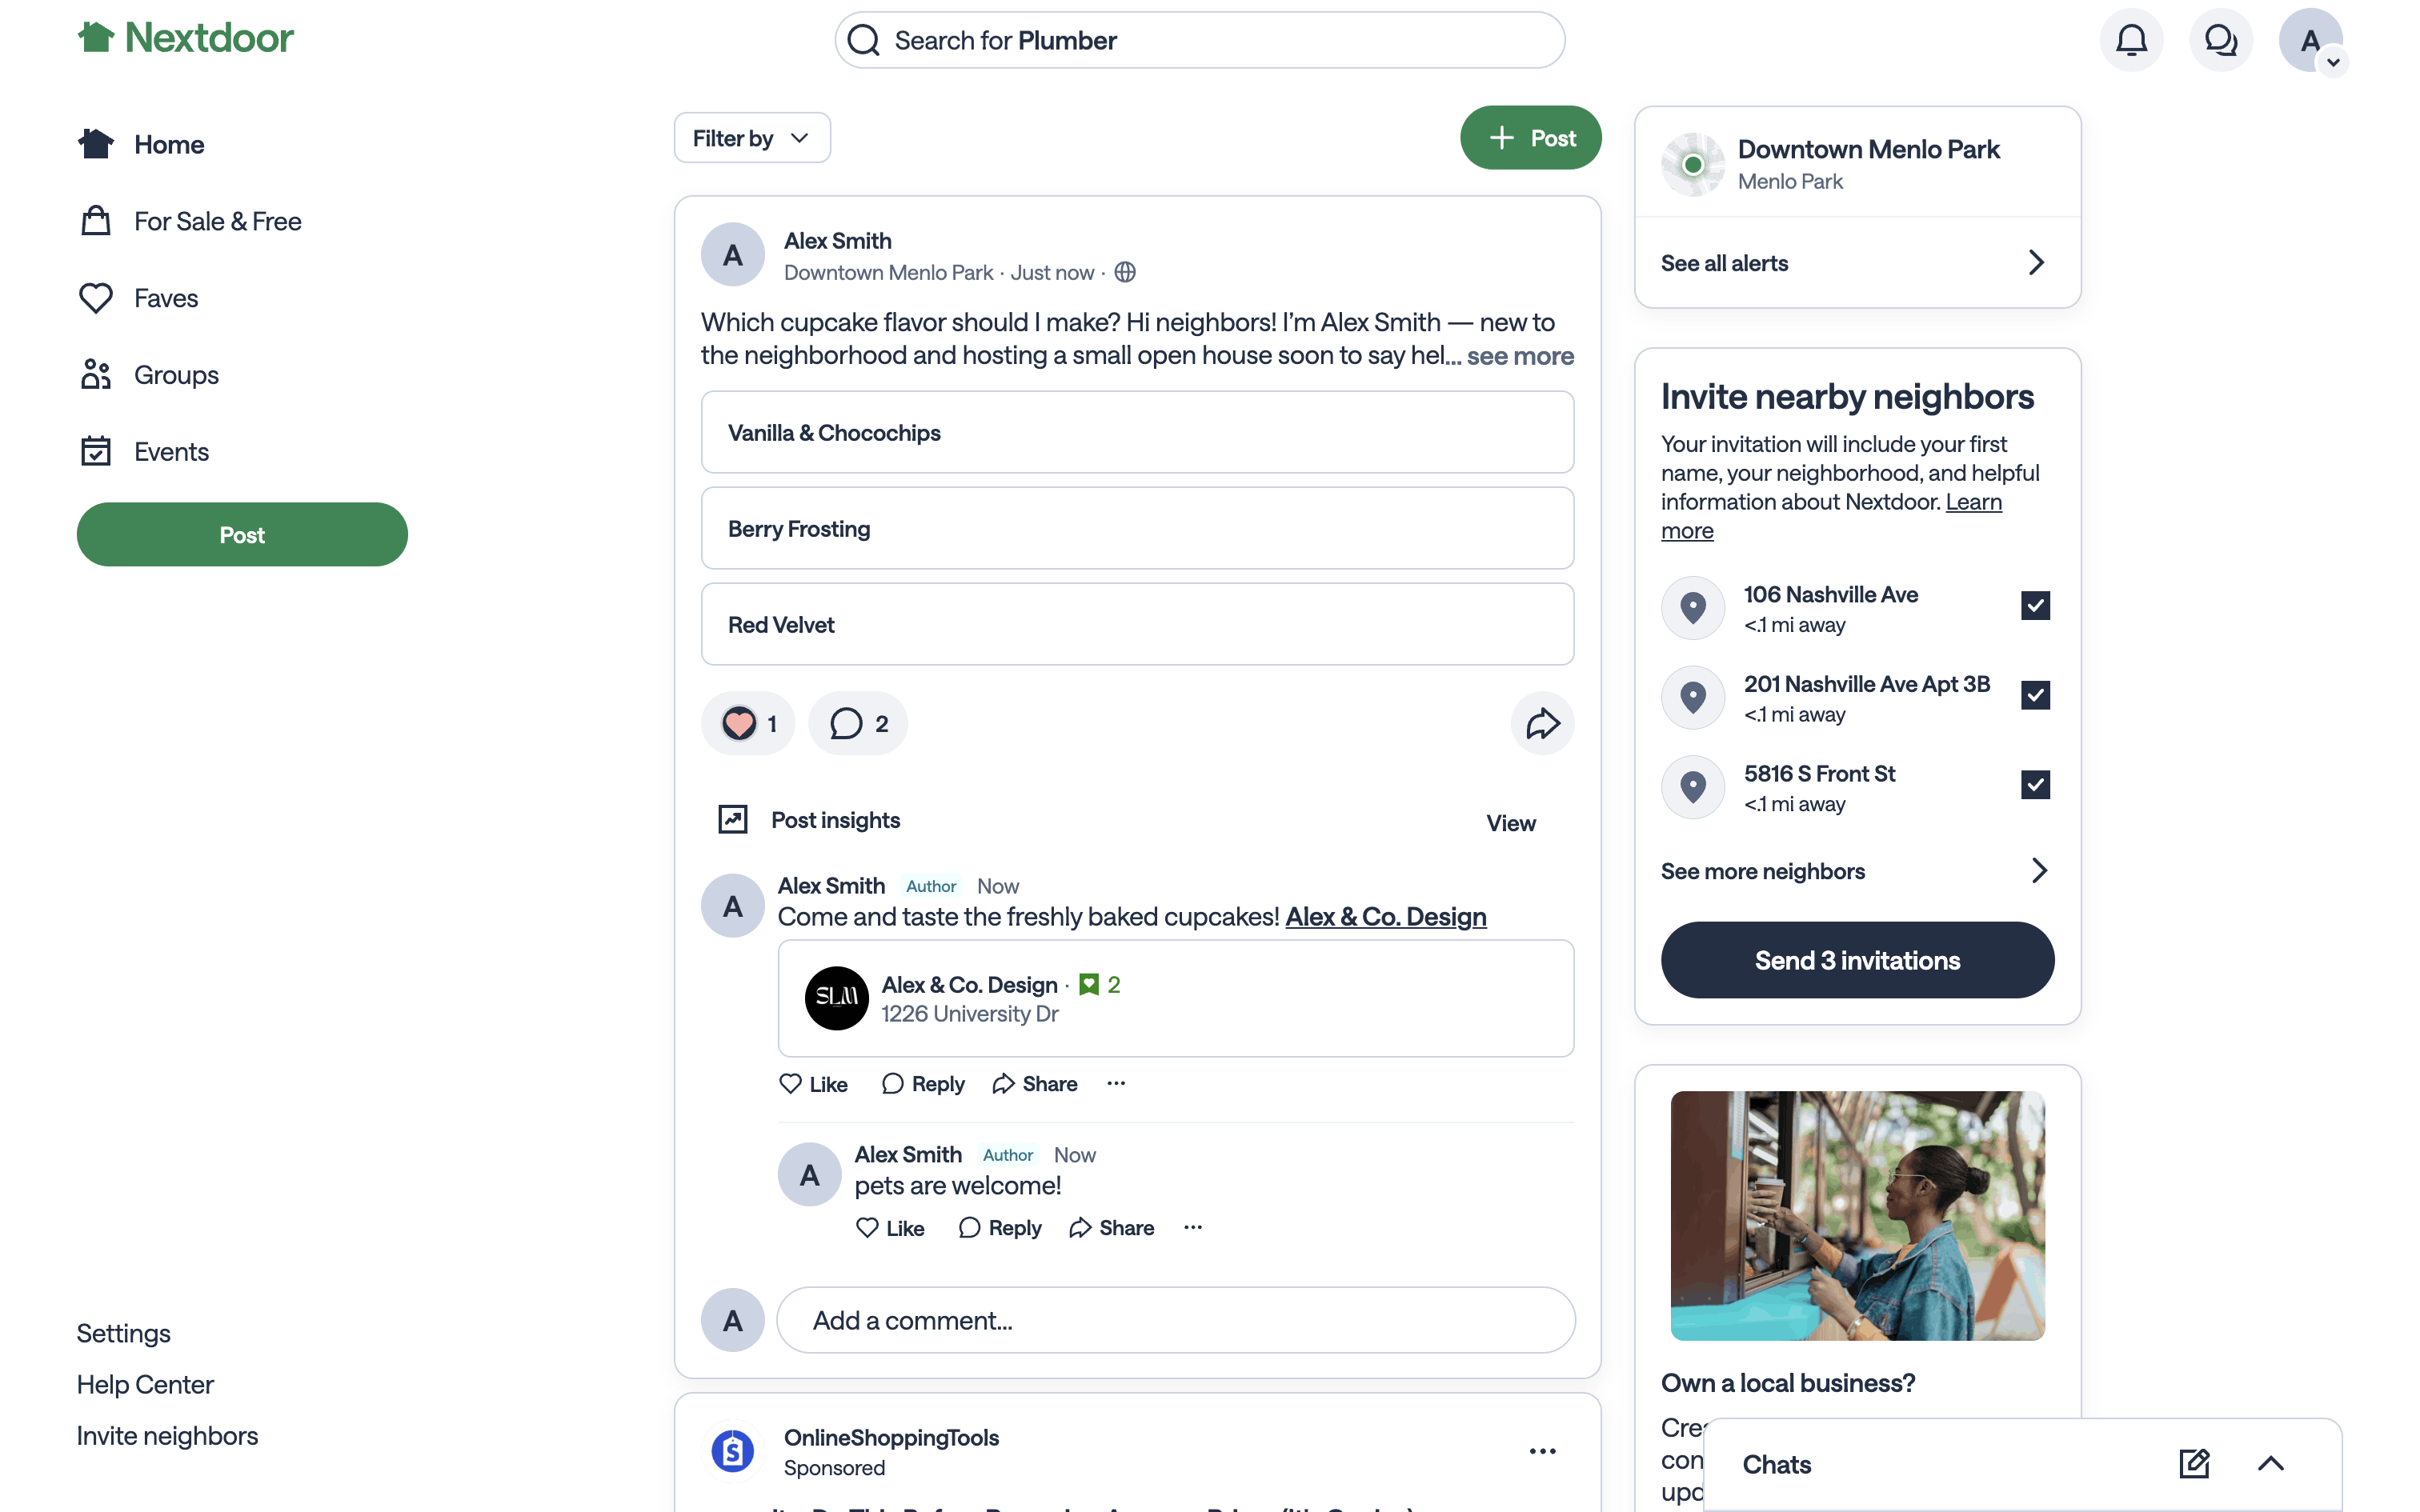Click Send 3 invitations button
Screen dimensions: 2420x1512
point(1857,960)
